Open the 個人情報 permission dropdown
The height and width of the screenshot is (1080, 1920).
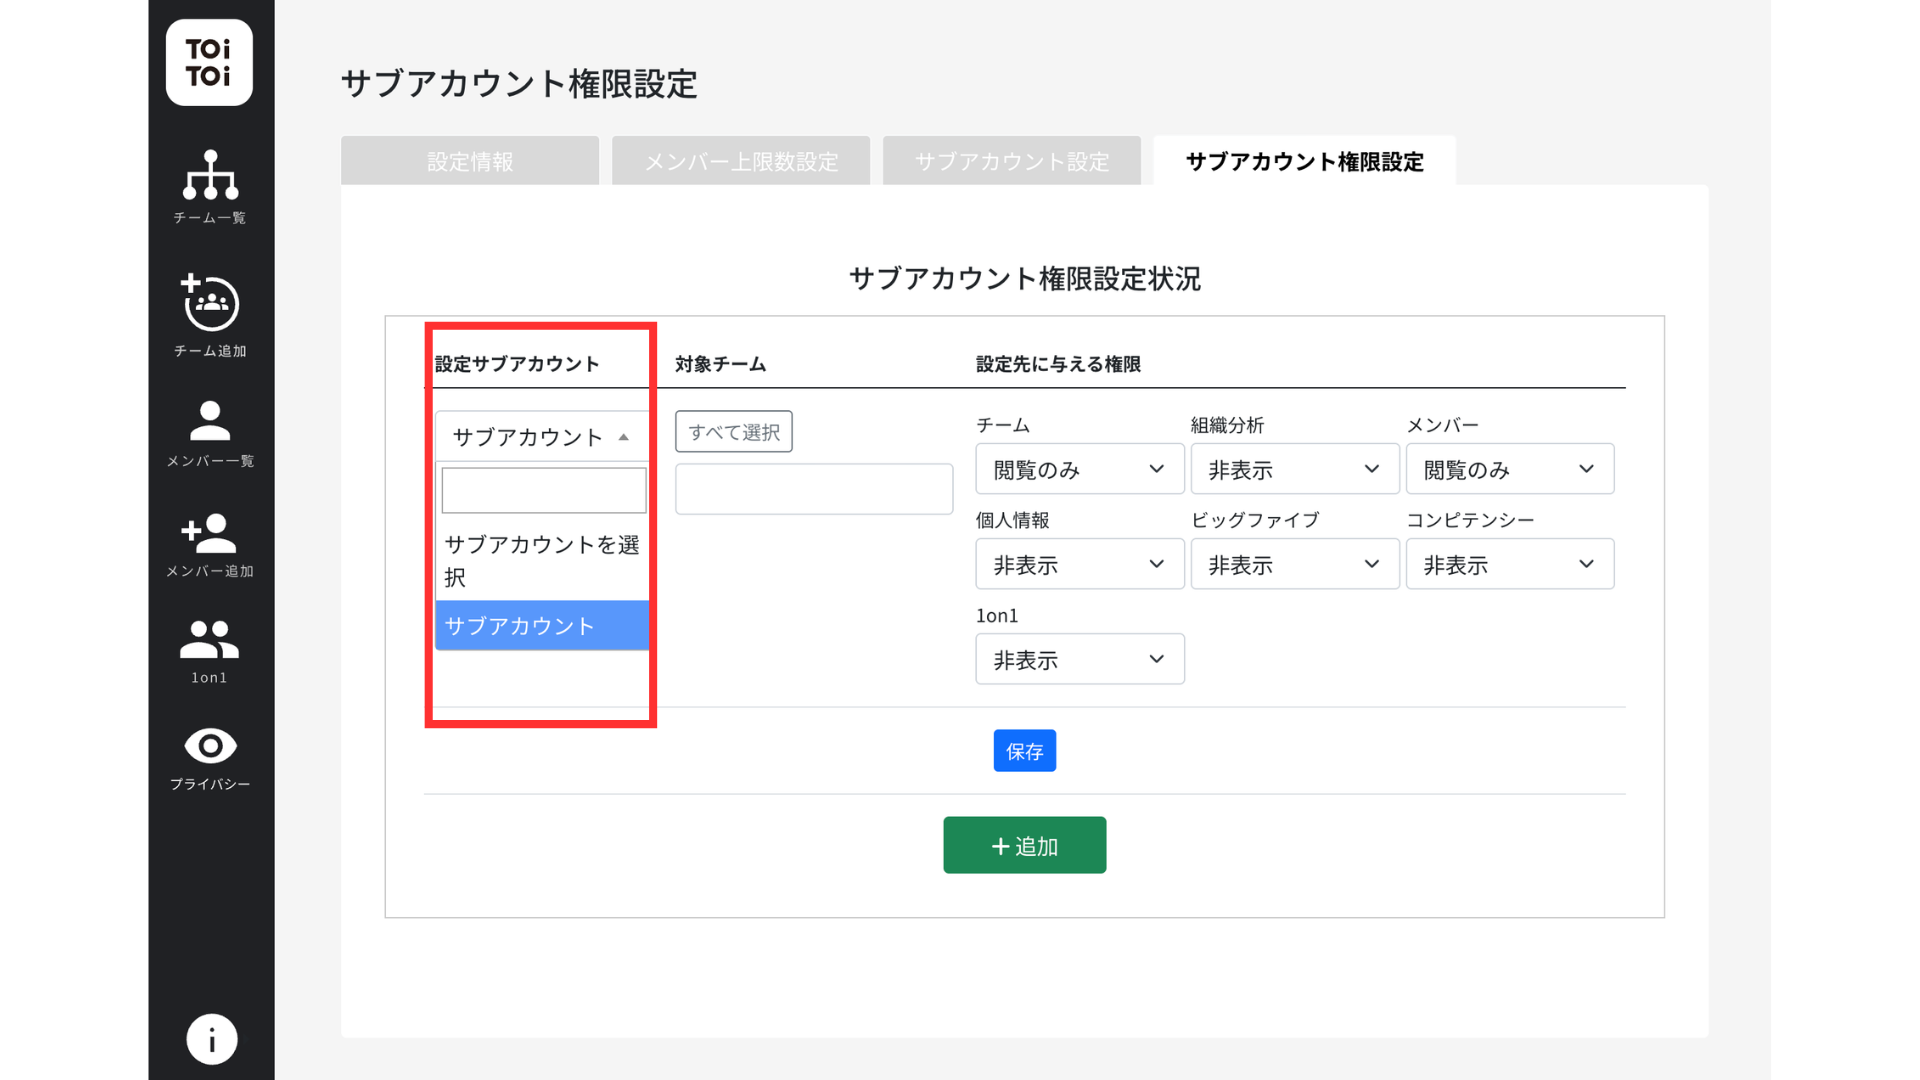click(x=1080, y=564)
